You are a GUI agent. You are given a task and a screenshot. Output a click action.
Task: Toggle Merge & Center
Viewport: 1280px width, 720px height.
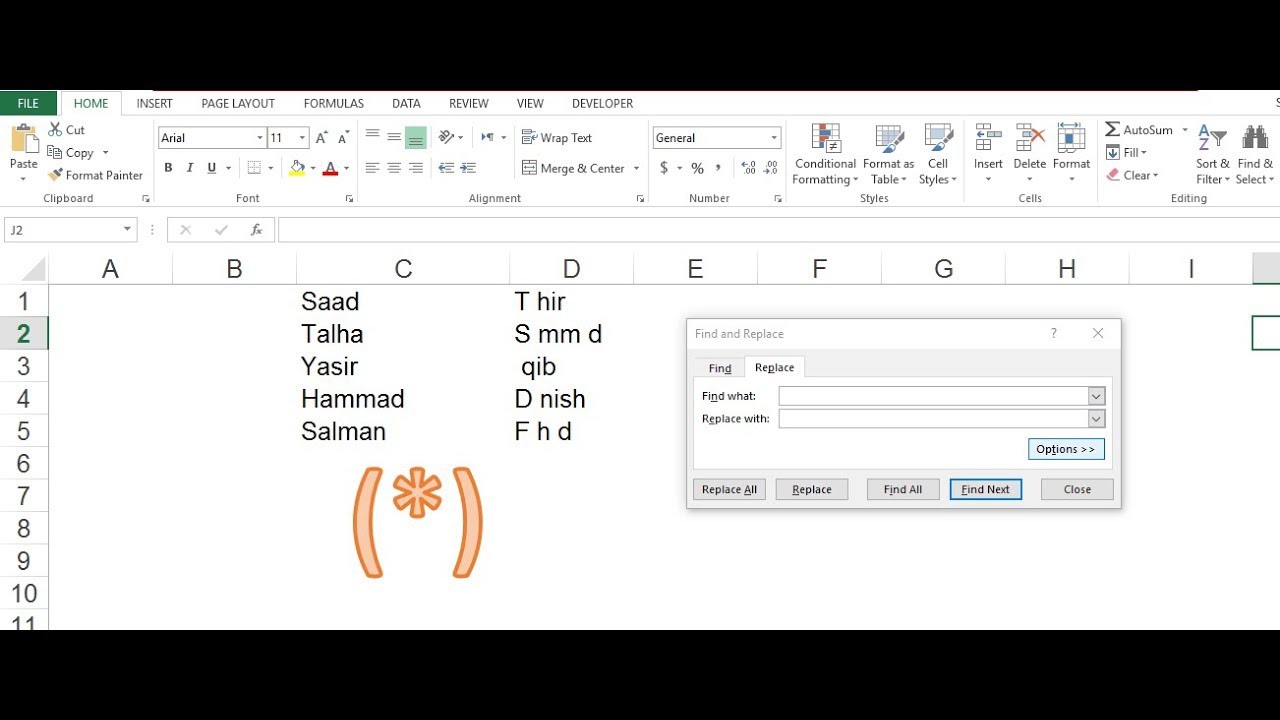click(x=574, y=168)
